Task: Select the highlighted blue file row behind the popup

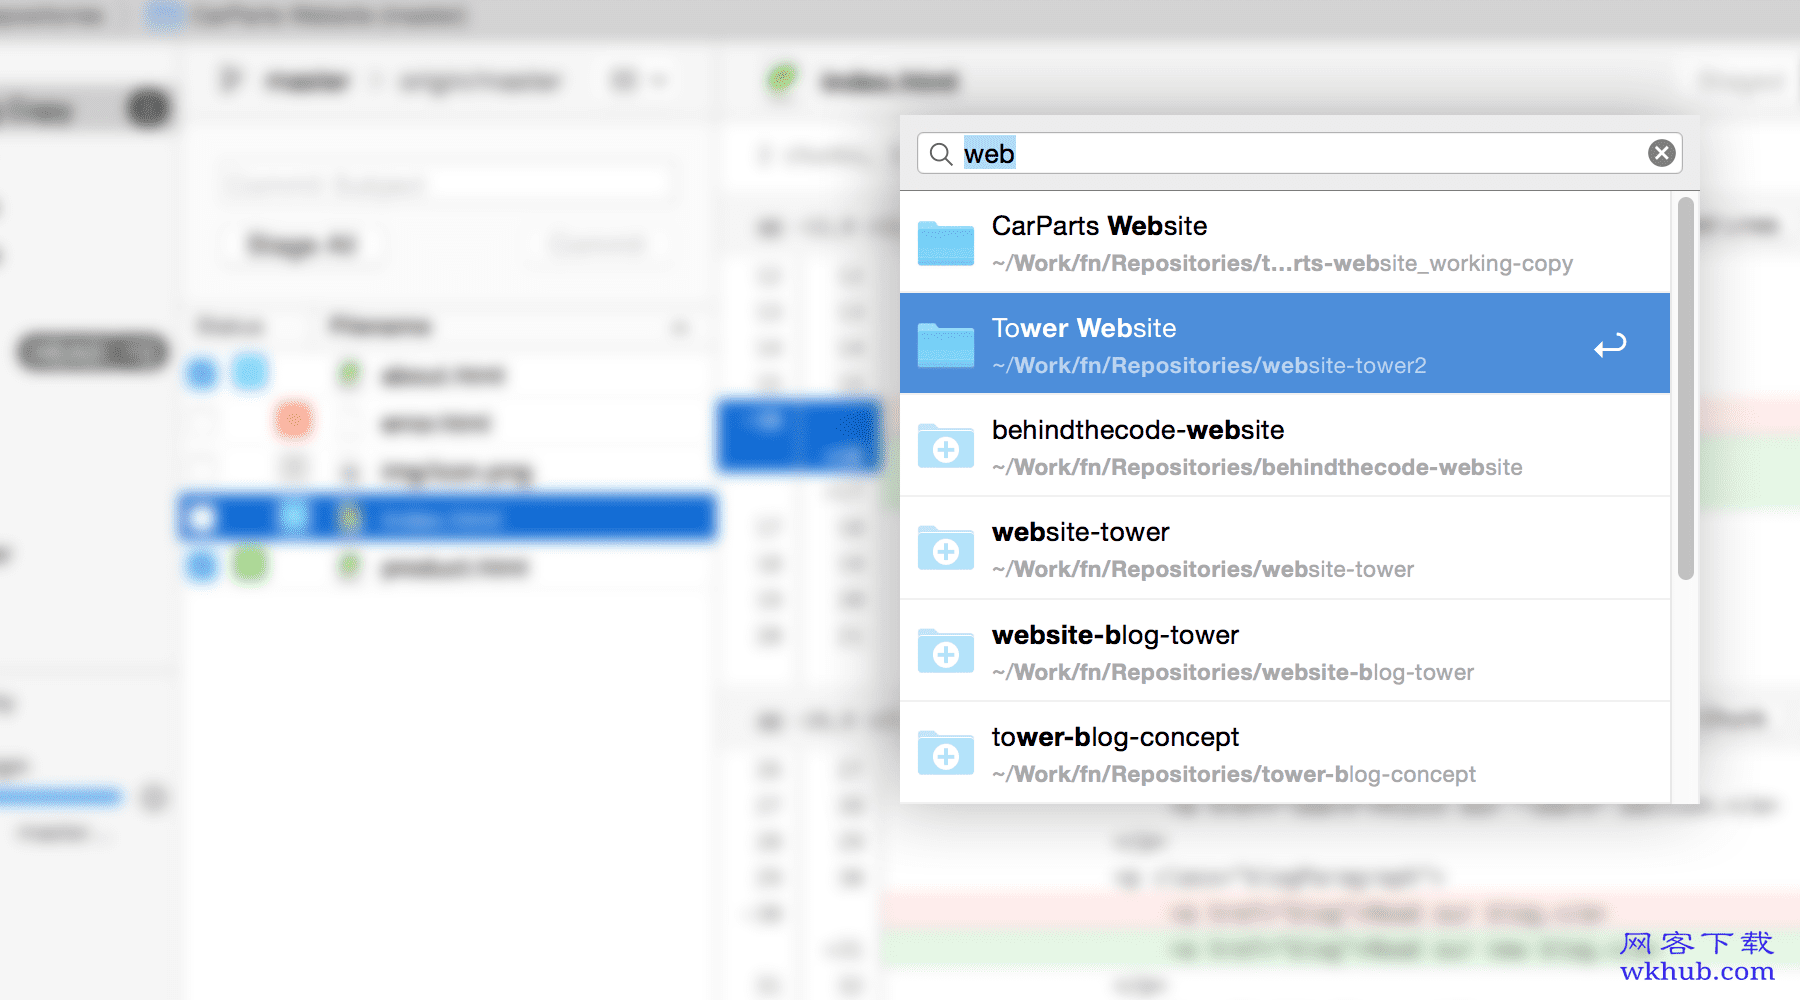Action: point(447,518)
